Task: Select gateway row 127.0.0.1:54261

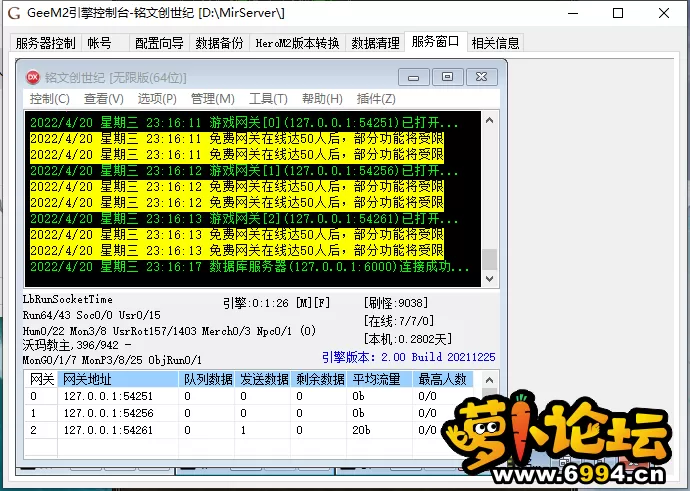Action: point(249,430)
